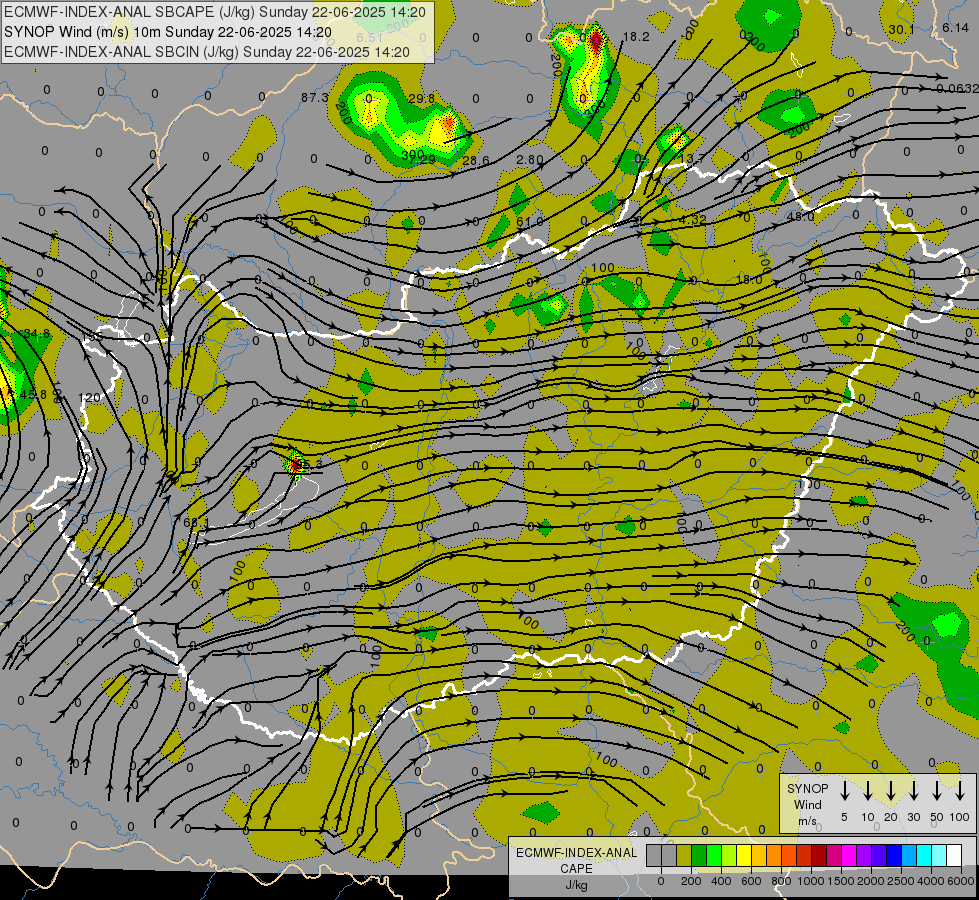Screen dimensions: 979x900
Task: Click the wind legend arrow above 5
Action: 845,790
